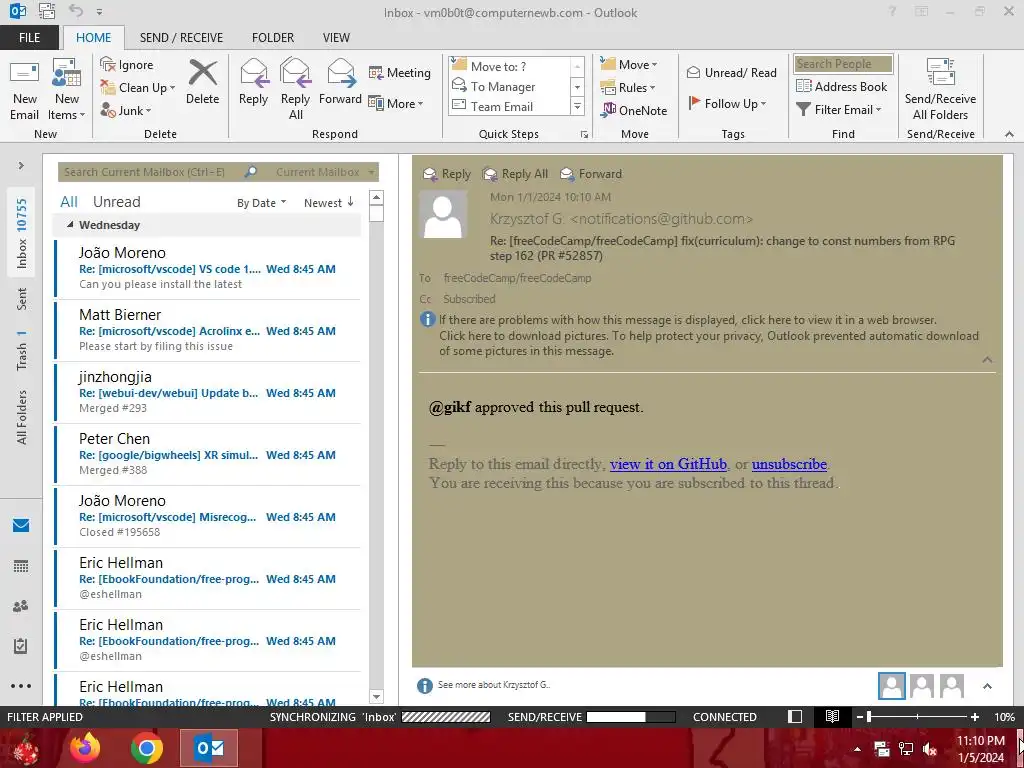
Task: Create a New Email
Action: 24,89
